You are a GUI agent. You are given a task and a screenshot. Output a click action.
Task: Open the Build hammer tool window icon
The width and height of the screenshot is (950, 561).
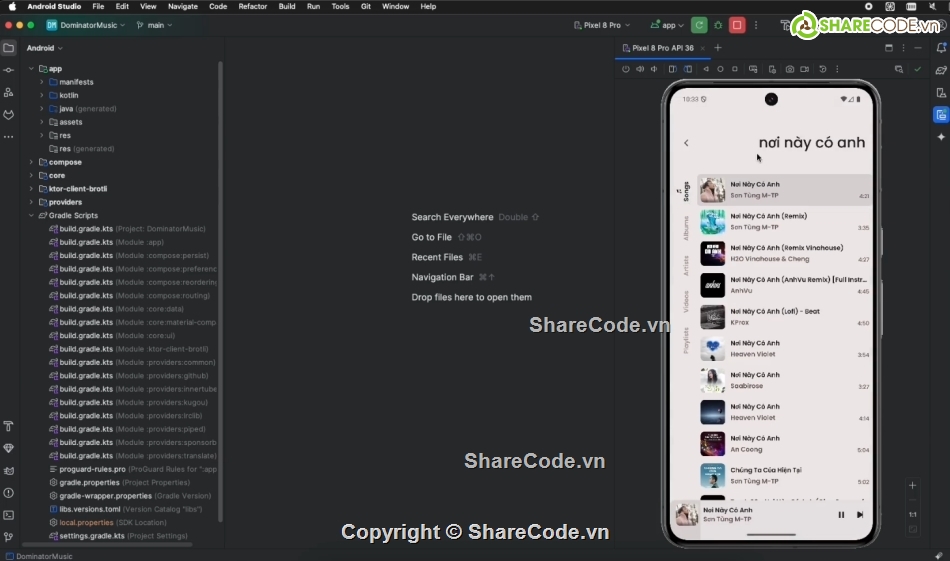click(x=8, y=427)
